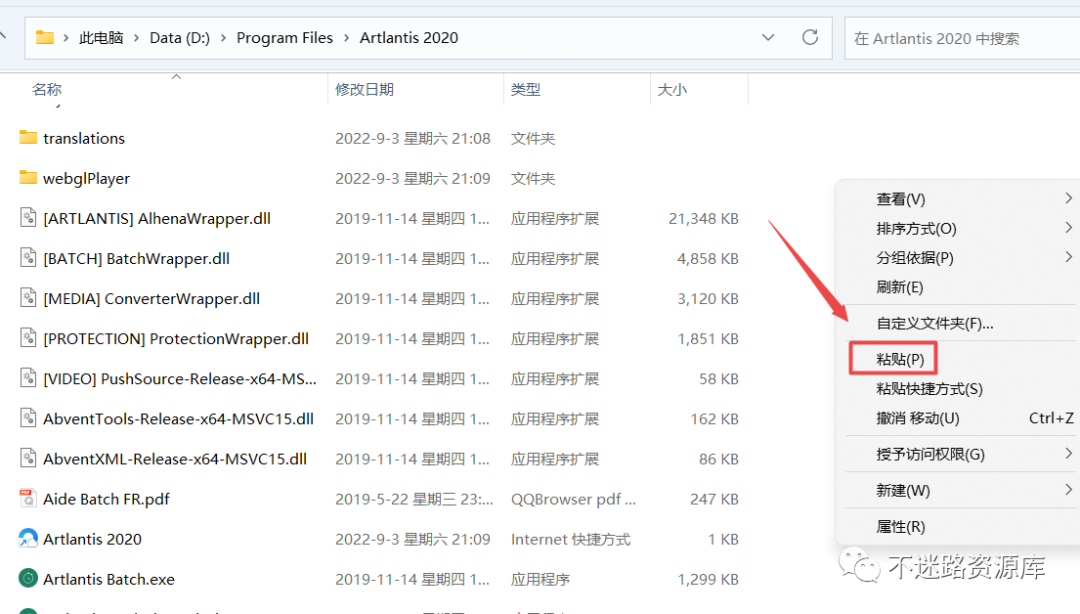
Task: Click the Aide Batch FR.pdf icon
Action: point(28,498)
